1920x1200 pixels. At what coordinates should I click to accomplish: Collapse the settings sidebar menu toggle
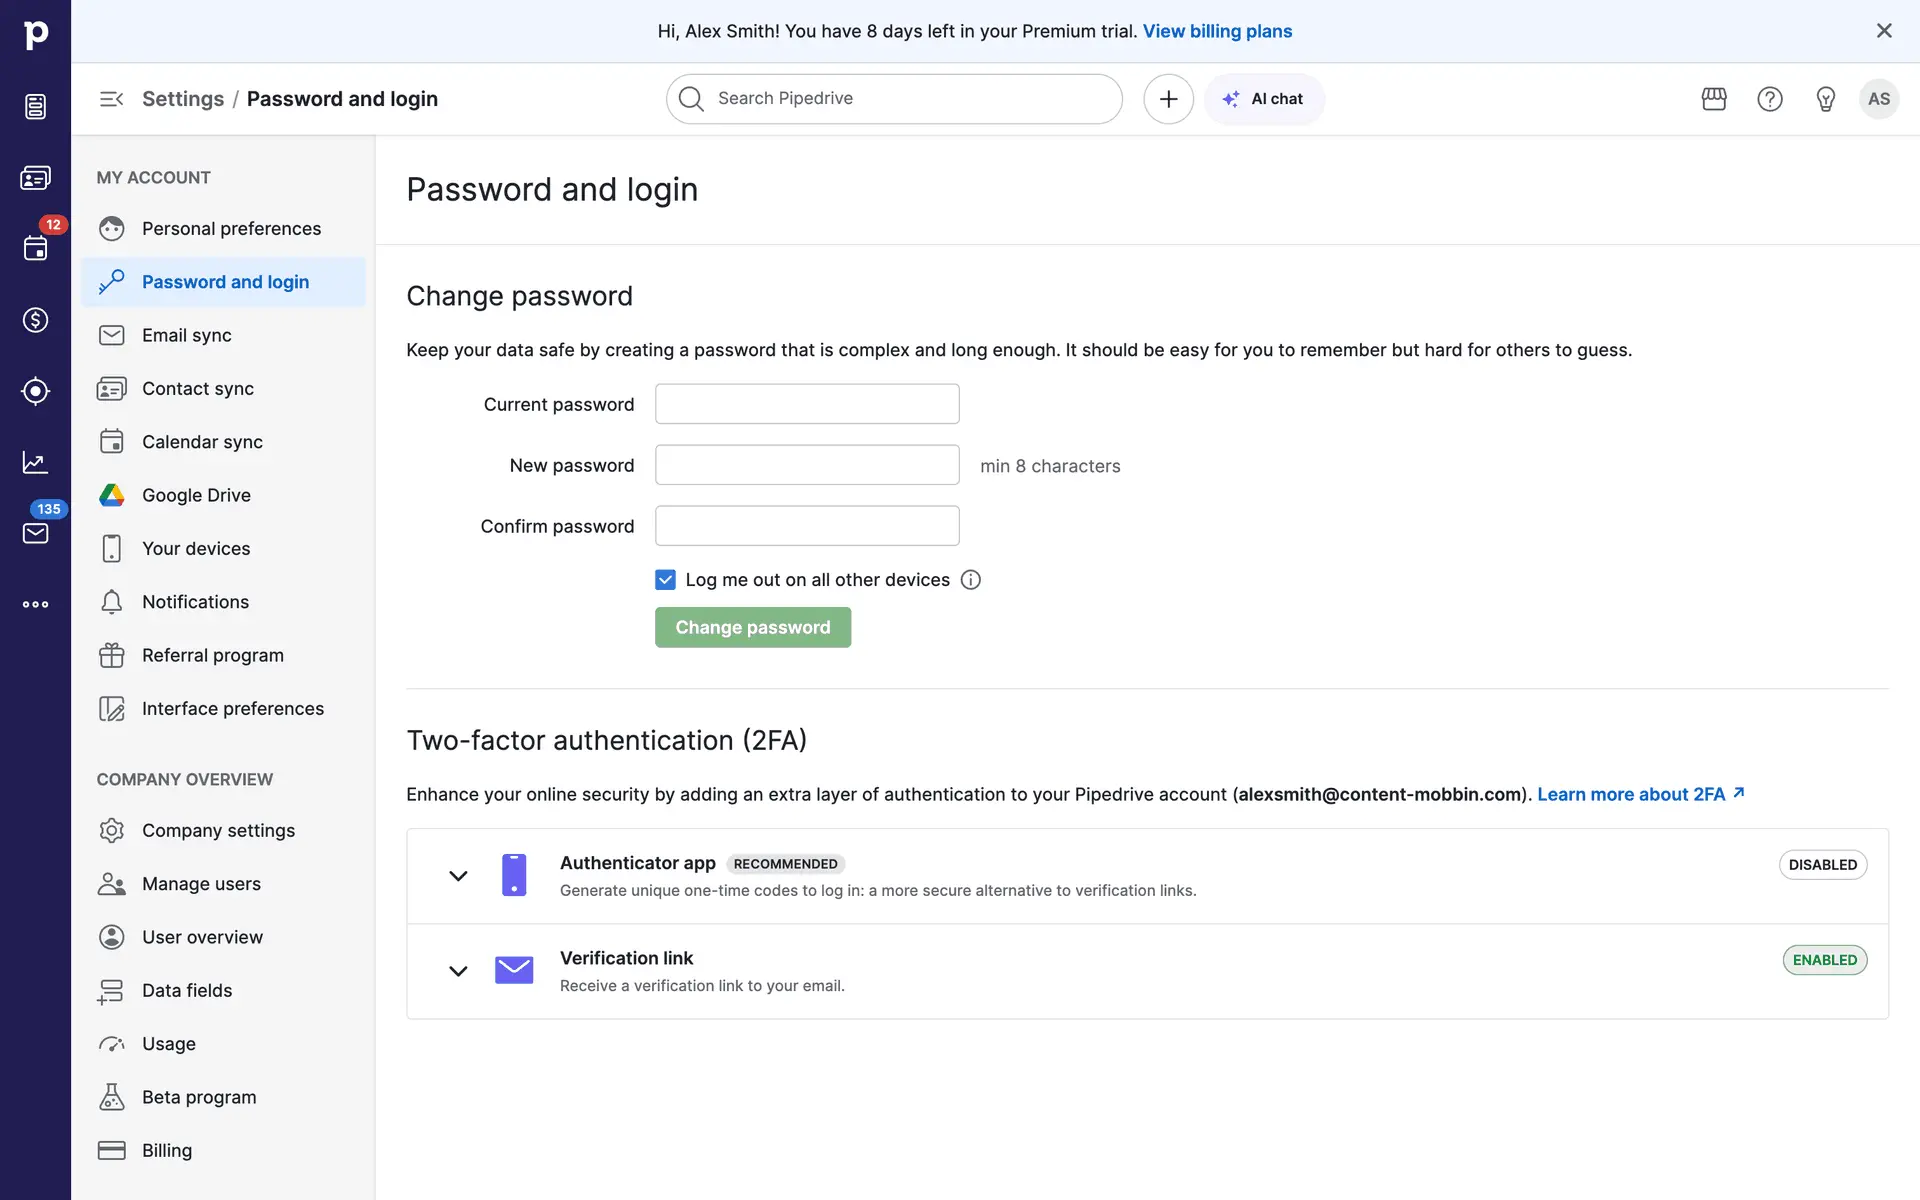tap(111, 99)
